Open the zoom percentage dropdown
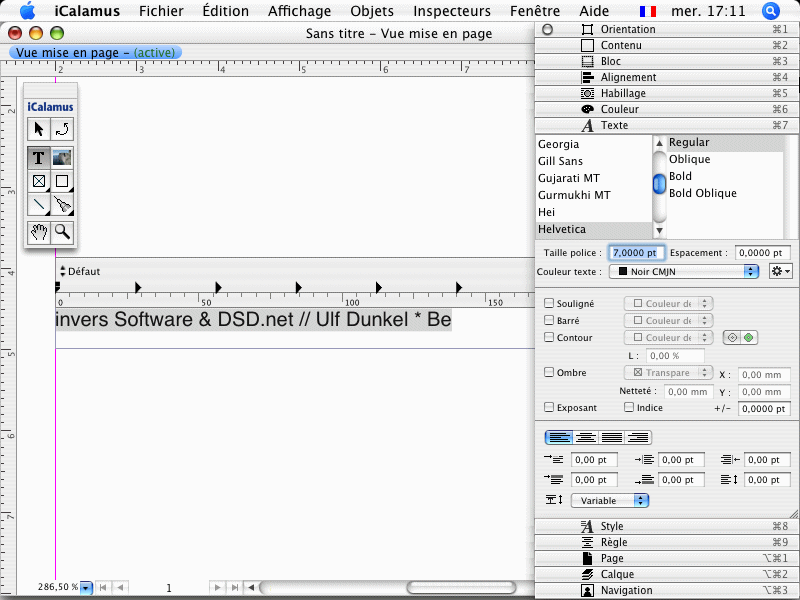800x600 pixels. click(86, 588)
